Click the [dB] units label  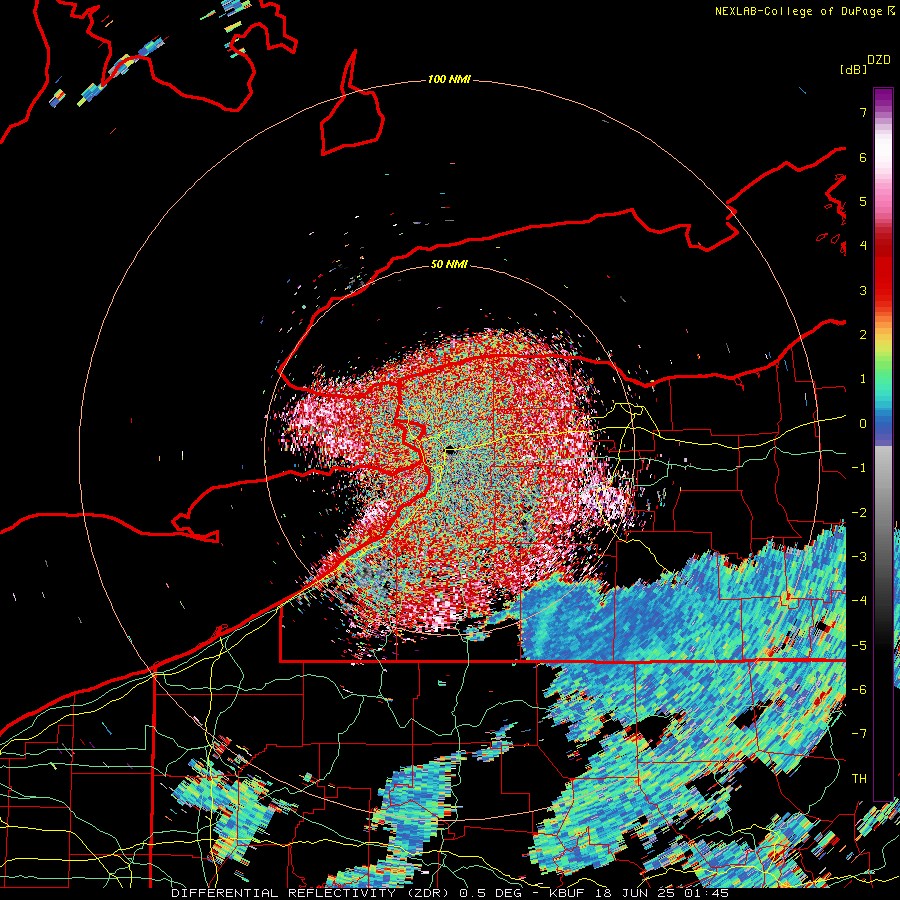[853, 70]
